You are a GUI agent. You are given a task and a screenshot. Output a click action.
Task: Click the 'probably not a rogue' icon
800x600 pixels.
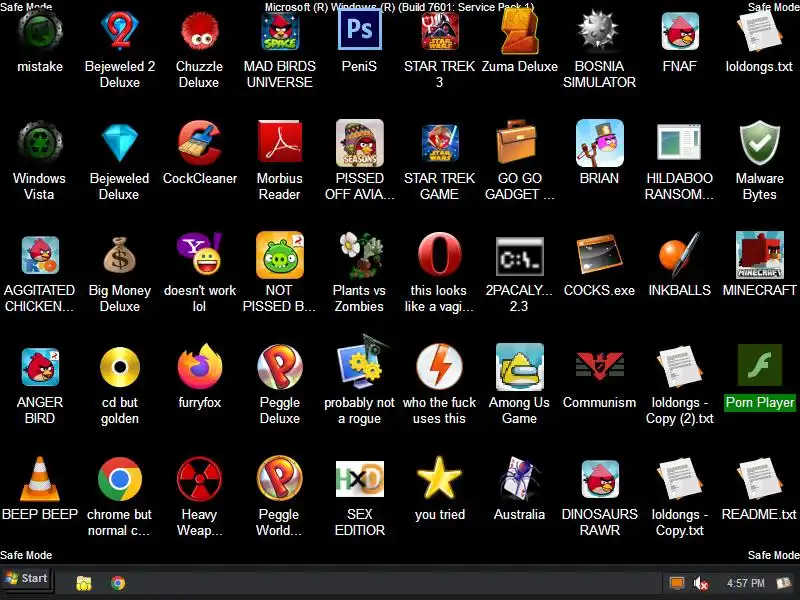[362, 365]
